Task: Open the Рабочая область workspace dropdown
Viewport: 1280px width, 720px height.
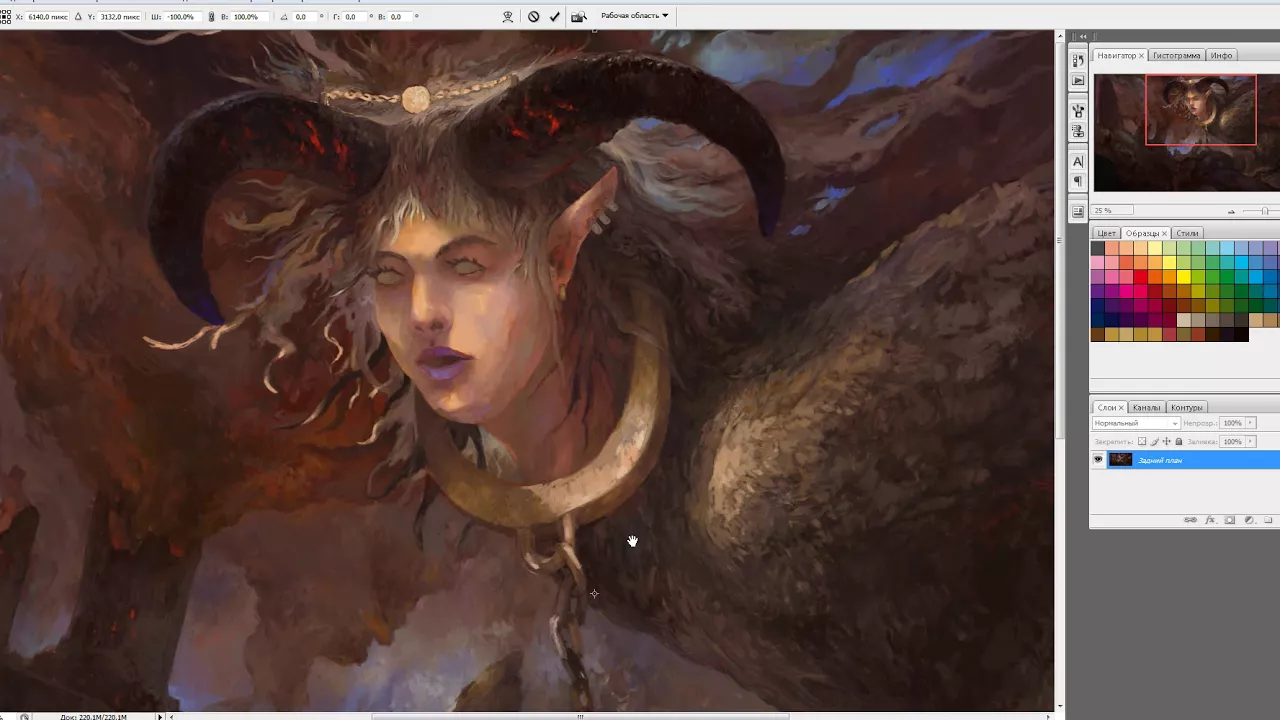Action: click(634, 16)
